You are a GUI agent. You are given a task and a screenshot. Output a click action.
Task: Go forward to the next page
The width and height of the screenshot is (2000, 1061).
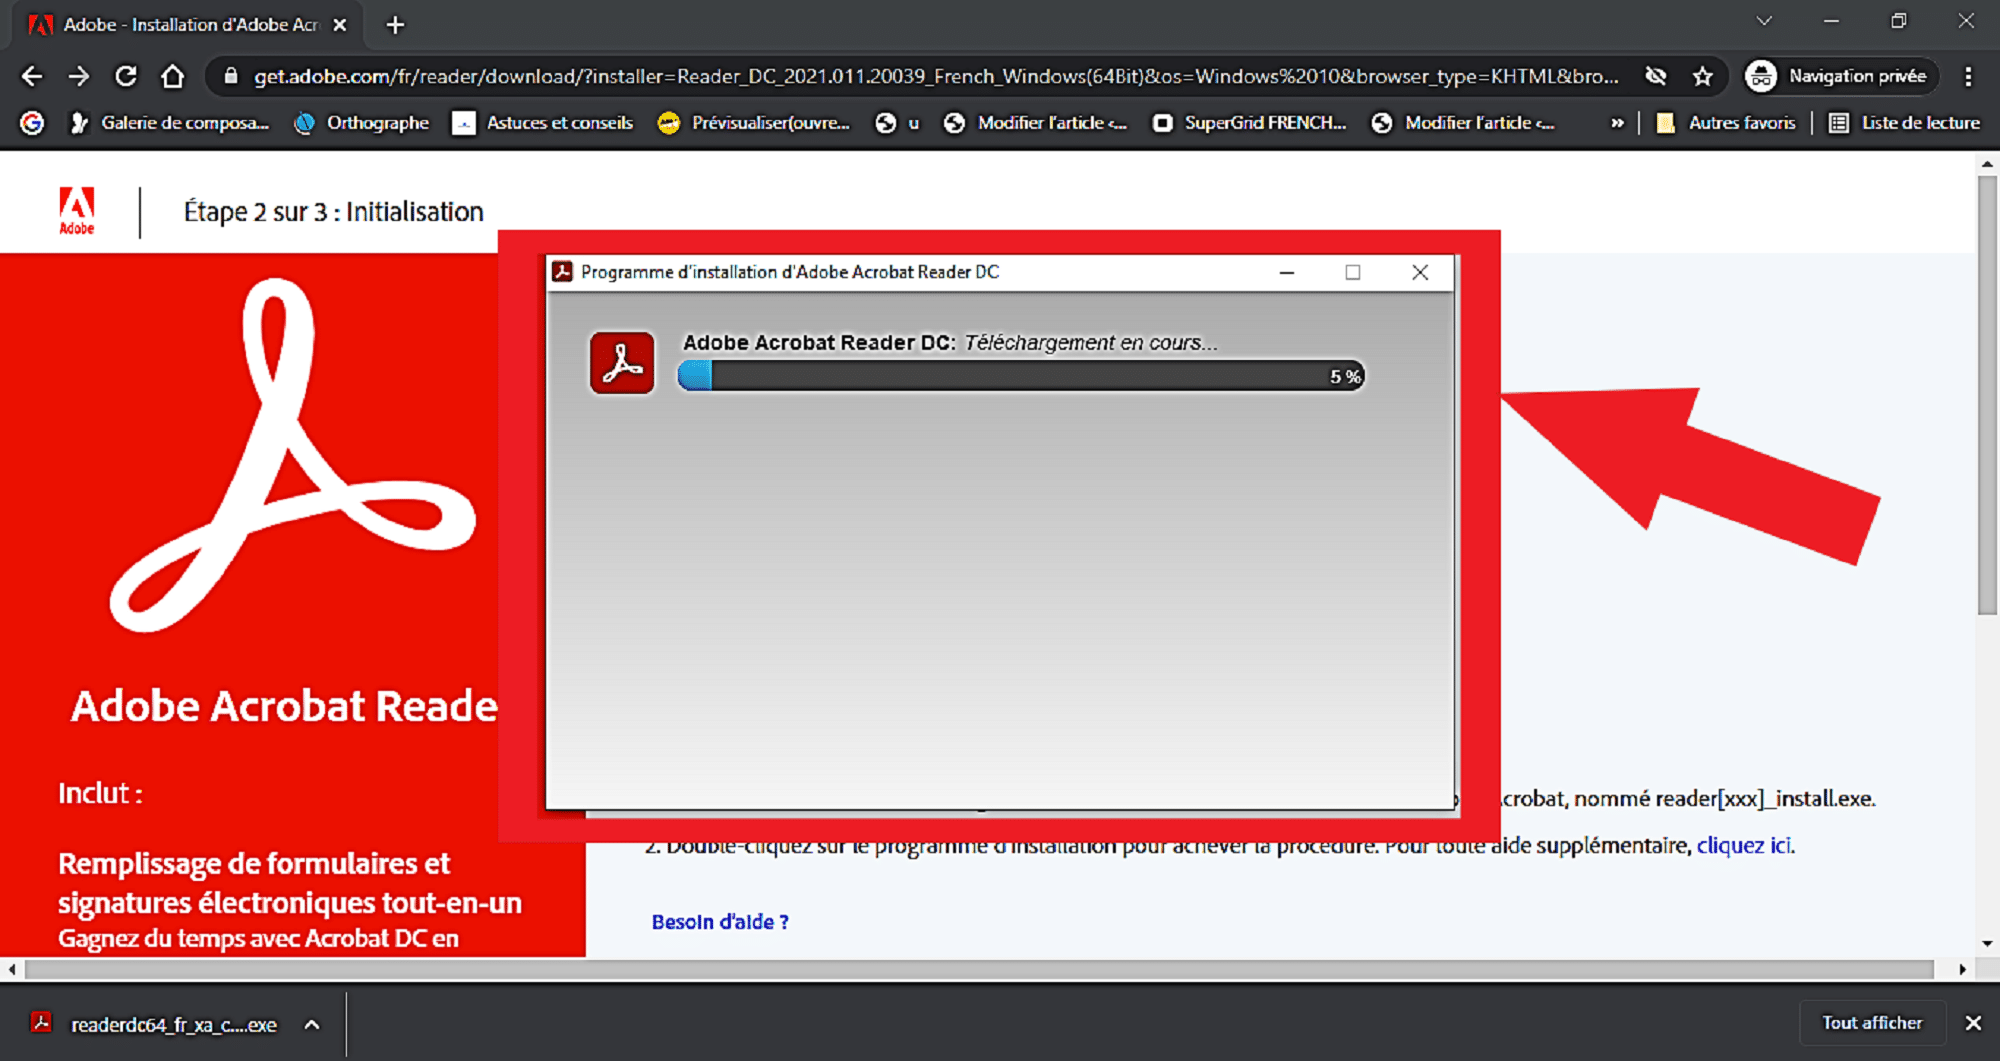pyautogui.click(x=79, y=76)
